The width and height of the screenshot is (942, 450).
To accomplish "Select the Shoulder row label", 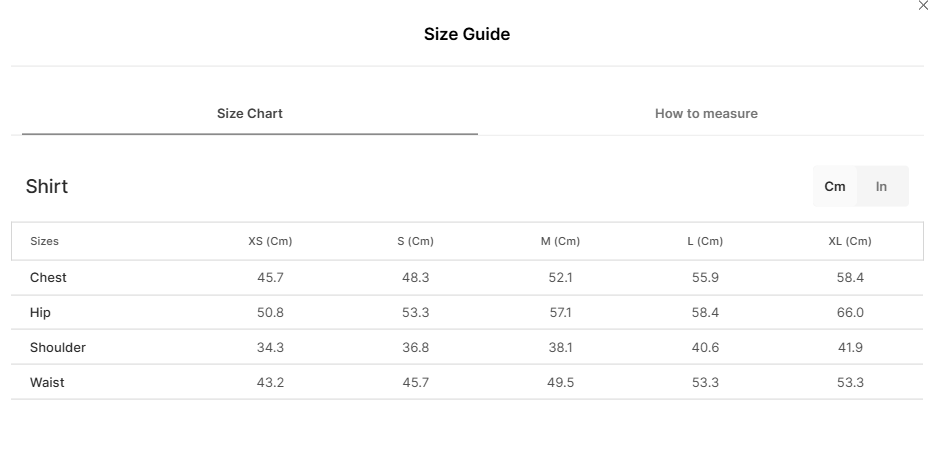I will pyautogui.click(x=58, y=347).
